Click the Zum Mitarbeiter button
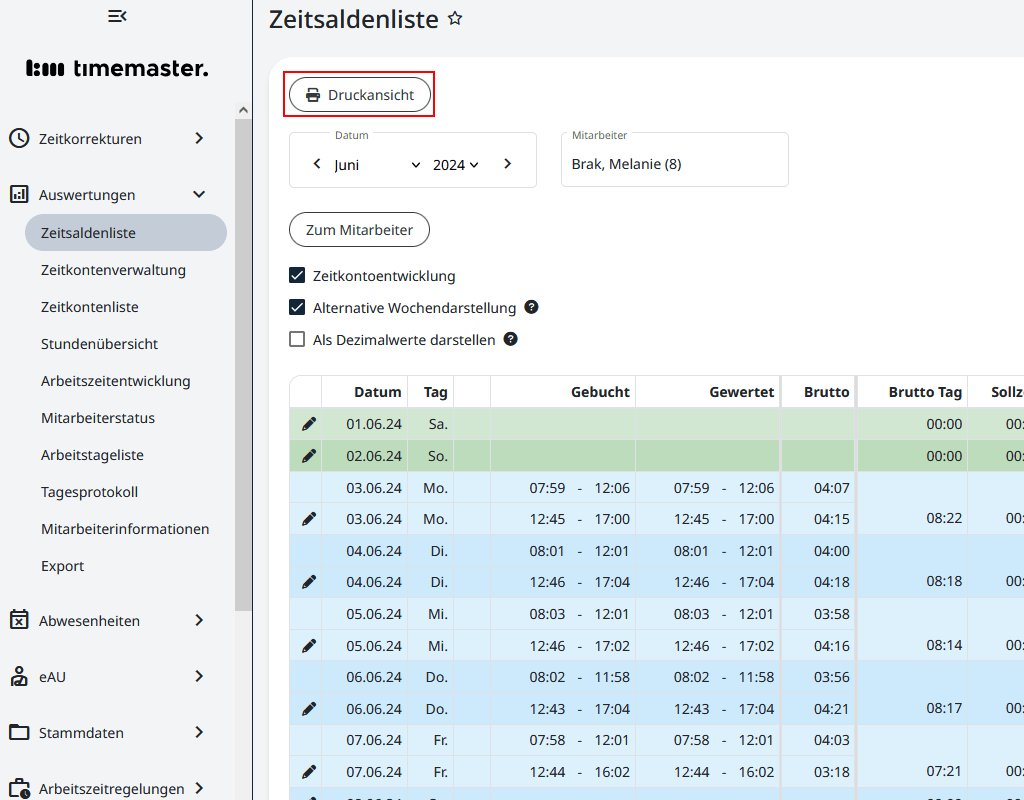This screenshot has height=800, width=1024. [359, 229]
